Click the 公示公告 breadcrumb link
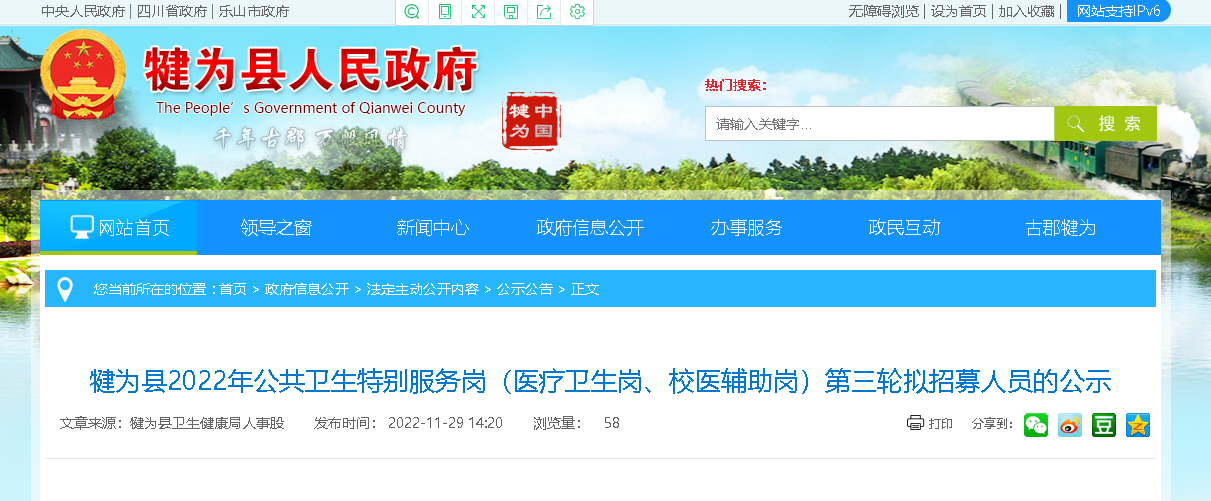 pos(524,289)
